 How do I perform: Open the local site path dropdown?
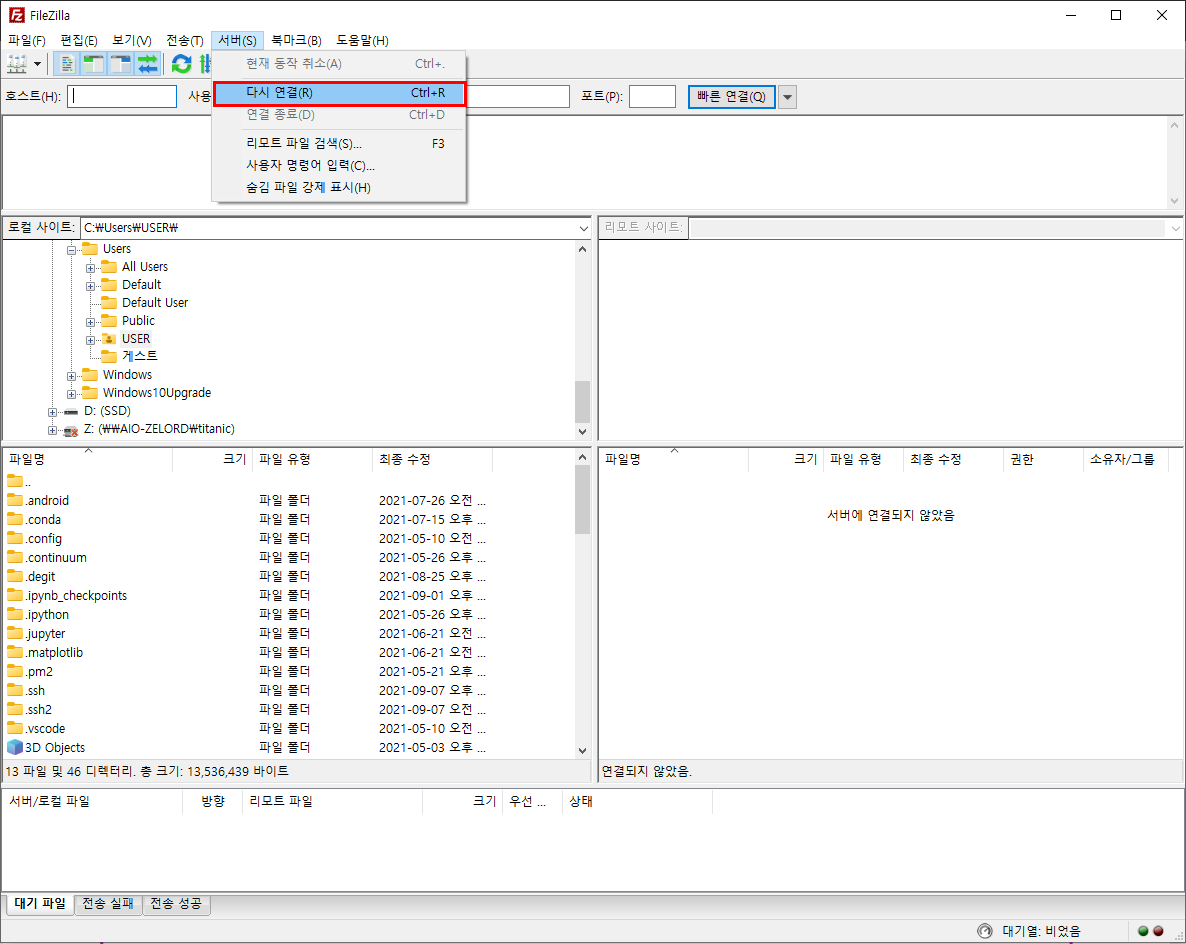[583, 228]
